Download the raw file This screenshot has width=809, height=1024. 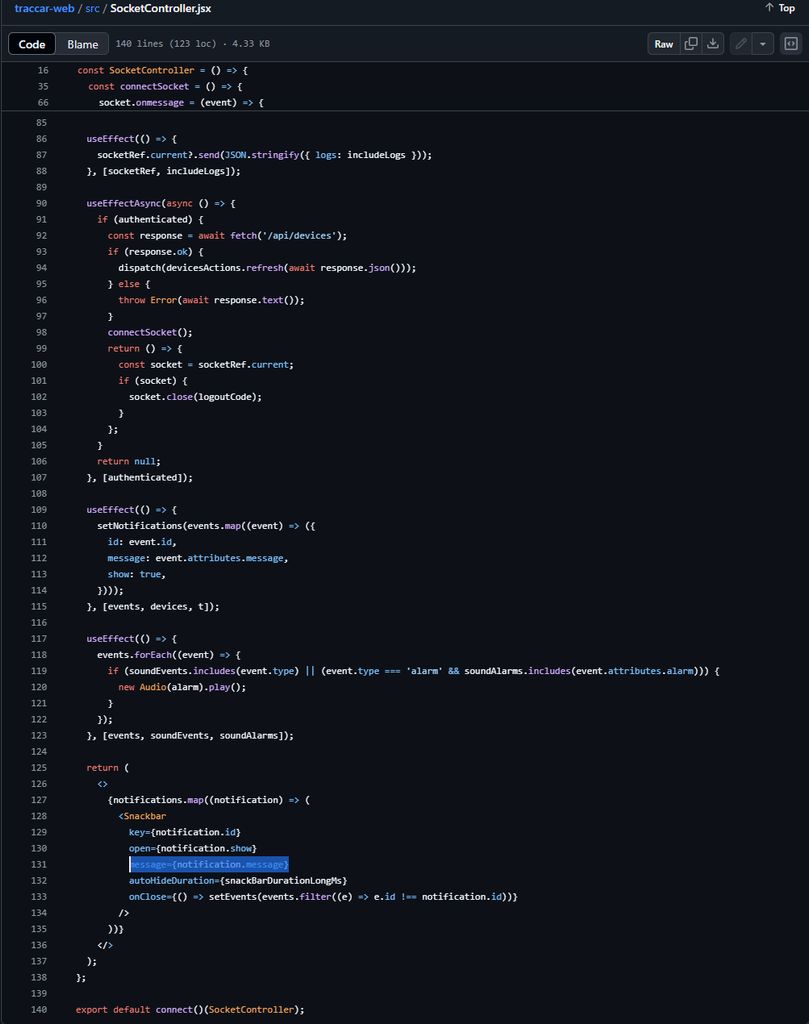(x=713, y=44)
